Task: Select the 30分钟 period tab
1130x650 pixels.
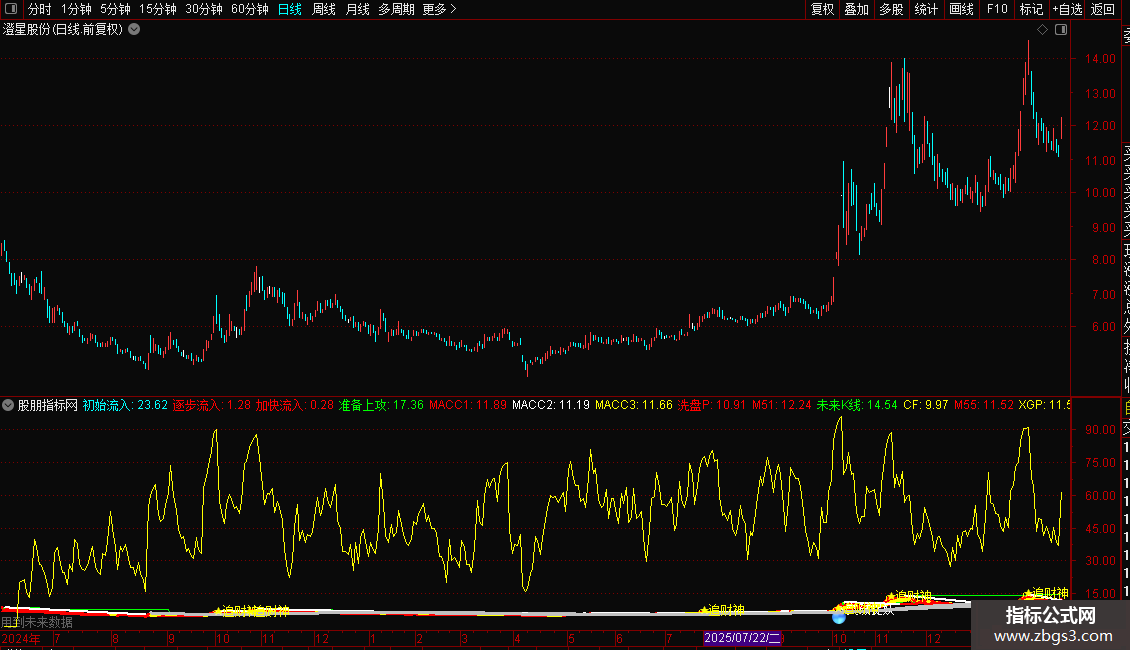Action: point(204,9)
